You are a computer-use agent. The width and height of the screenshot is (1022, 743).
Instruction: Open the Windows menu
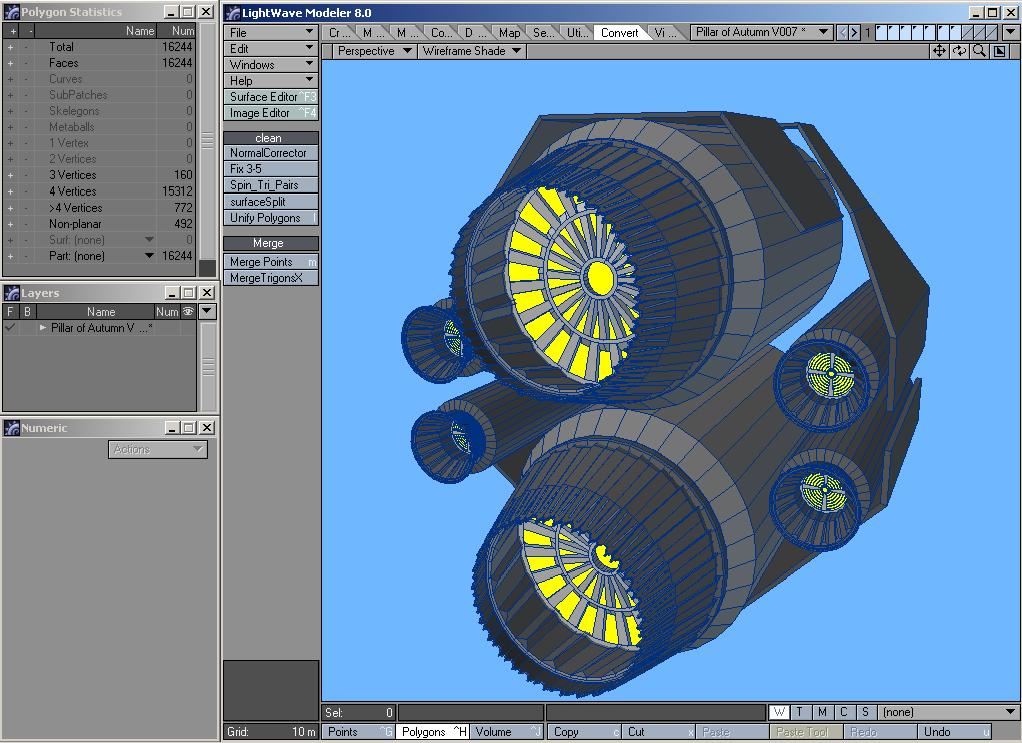pyautogui.click(x=271, y=65)
